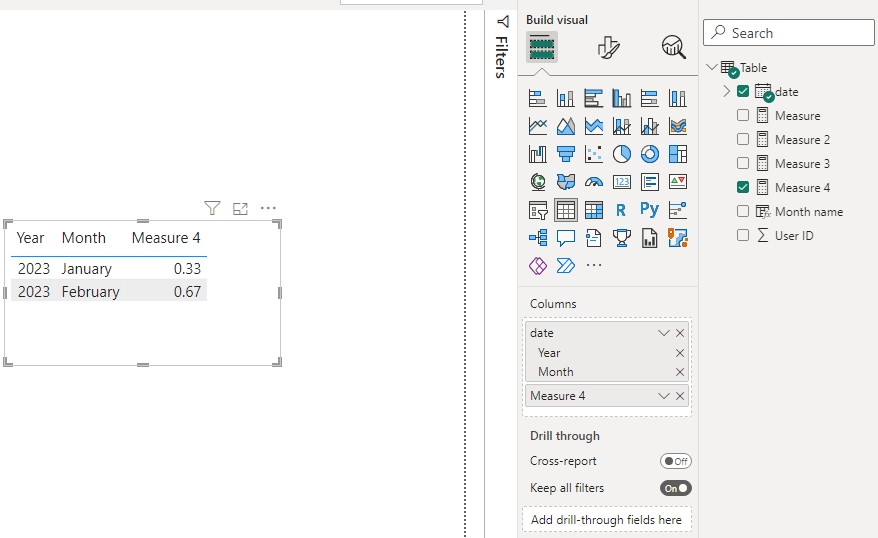The width and height of the screenshot is (878, 538).
Task: Choose the line chart visual
Action: tap(538, 126)
